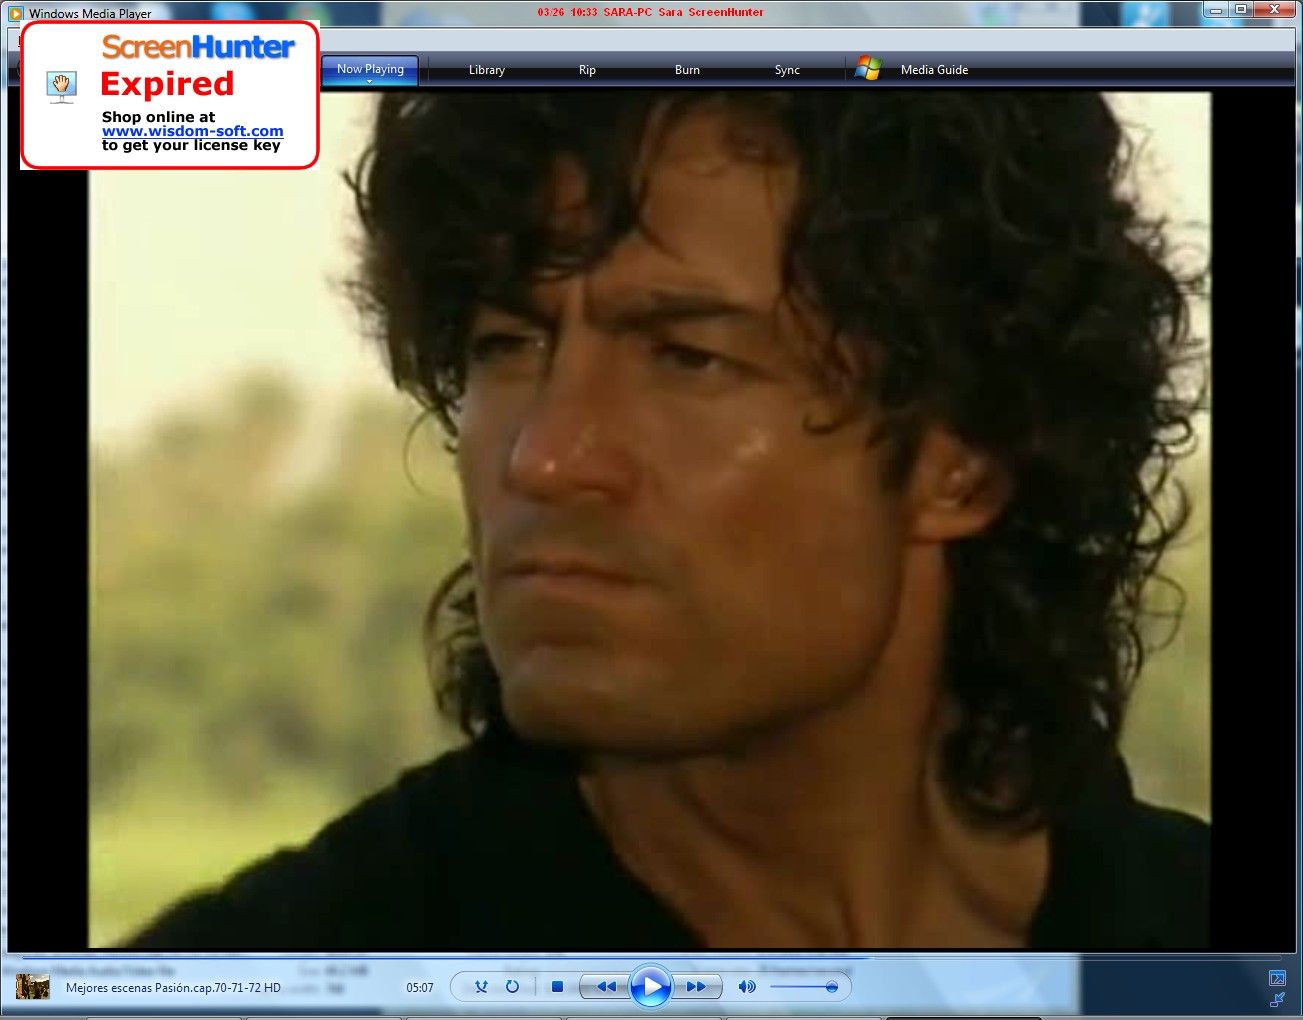Click the Windows Media Player title bar icon
1303x1020 pixels.
coord(15,13)
